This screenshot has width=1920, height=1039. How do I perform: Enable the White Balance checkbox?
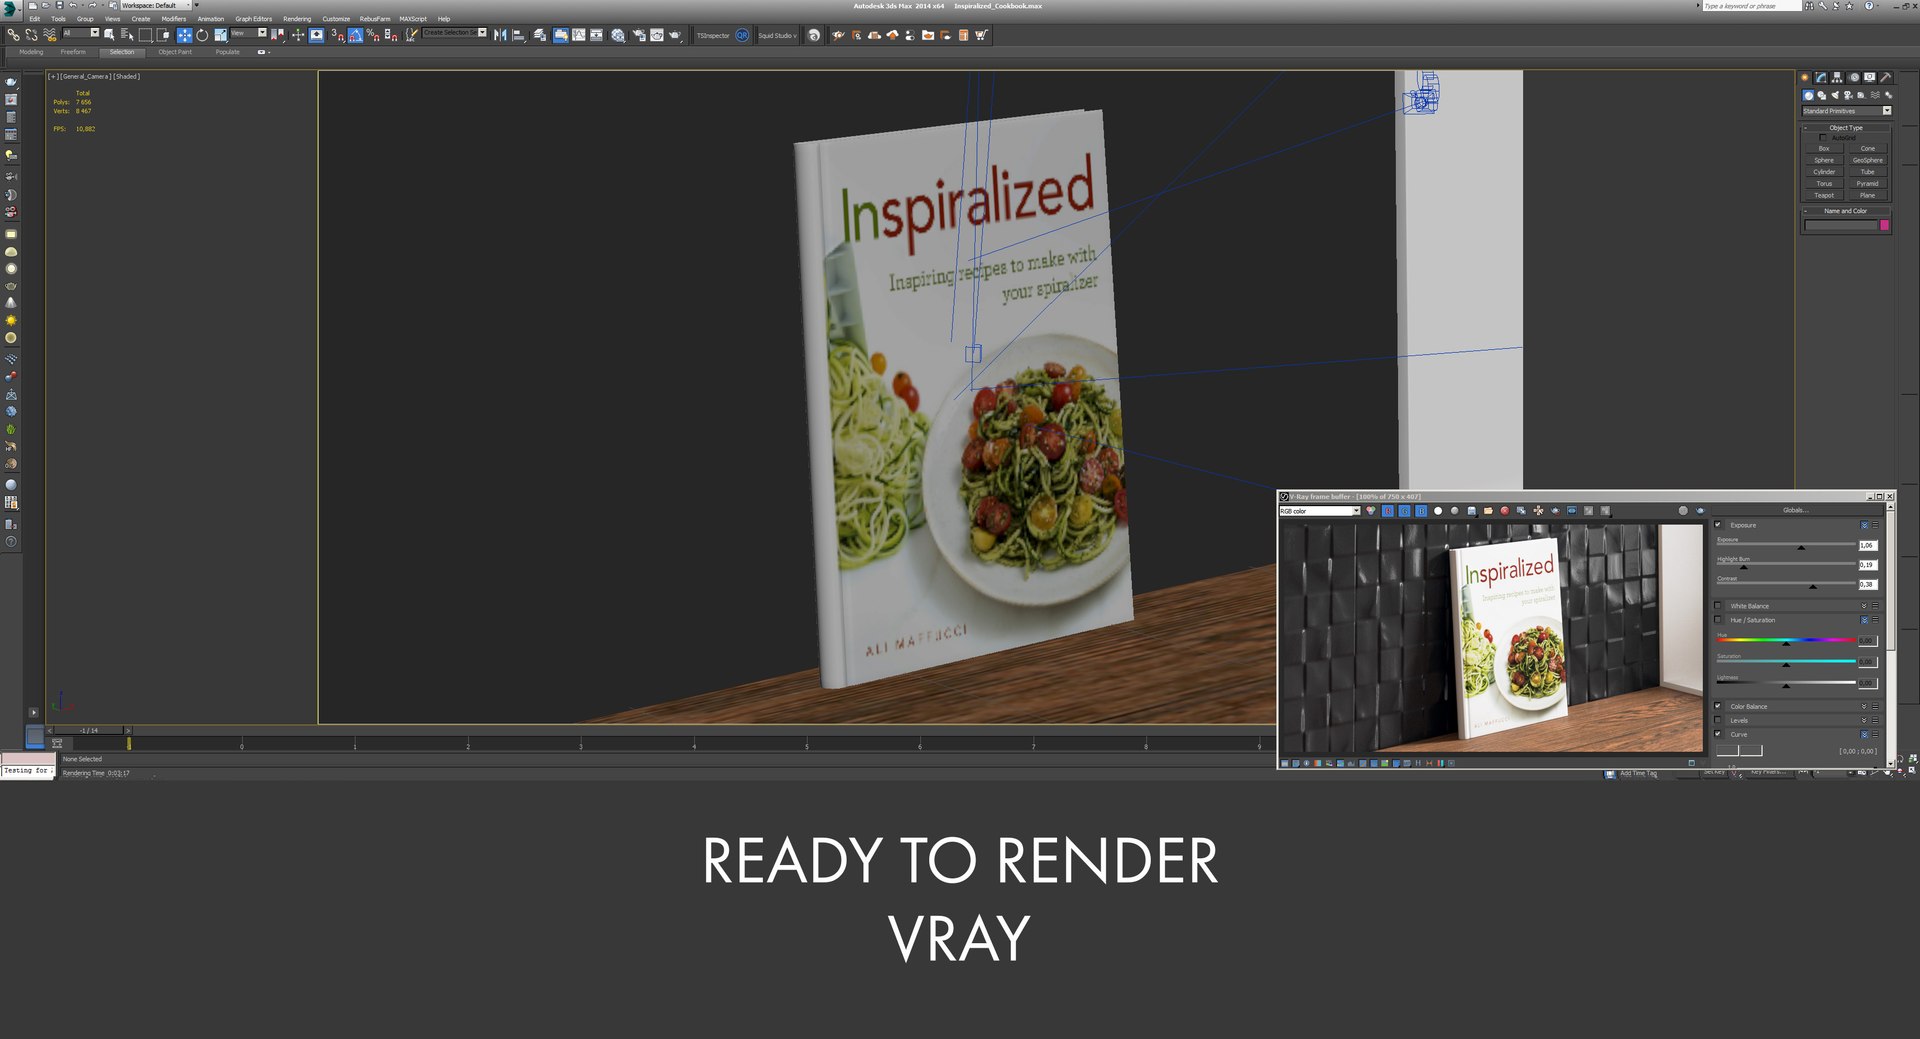[x=1718, y=606]
